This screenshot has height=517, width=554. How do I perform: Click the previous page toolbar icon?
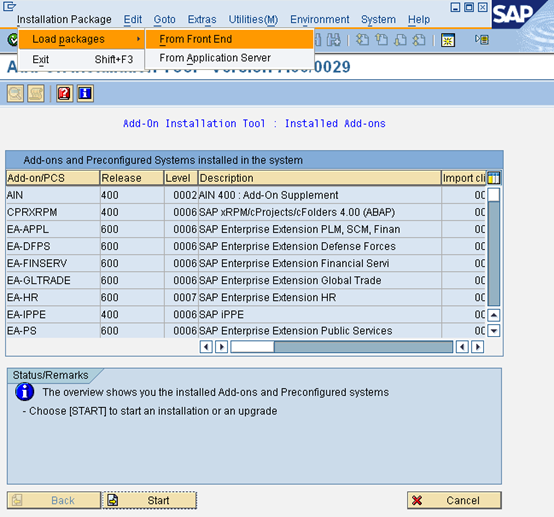pos(381,40)
